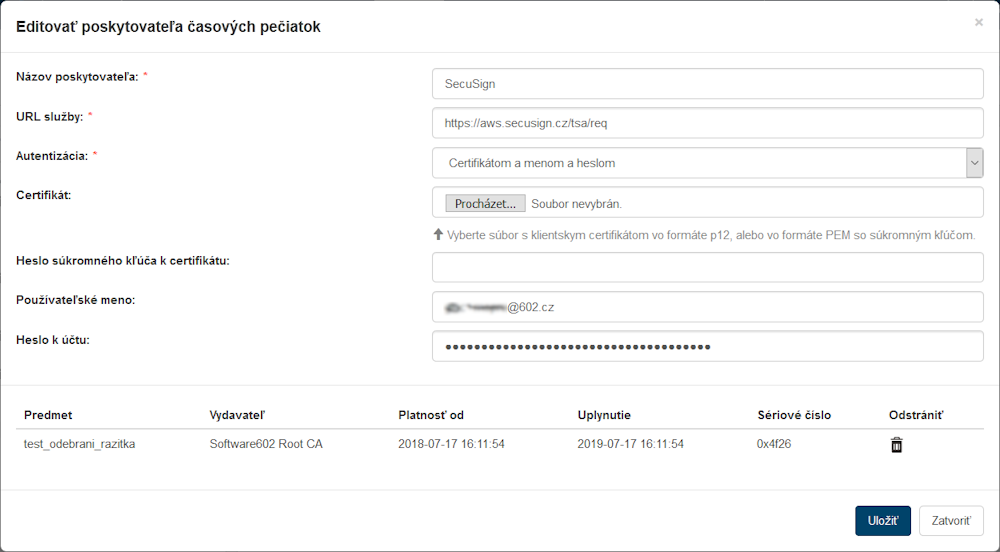Select the private key password input field
The image size is (1000, 552).
708,268
